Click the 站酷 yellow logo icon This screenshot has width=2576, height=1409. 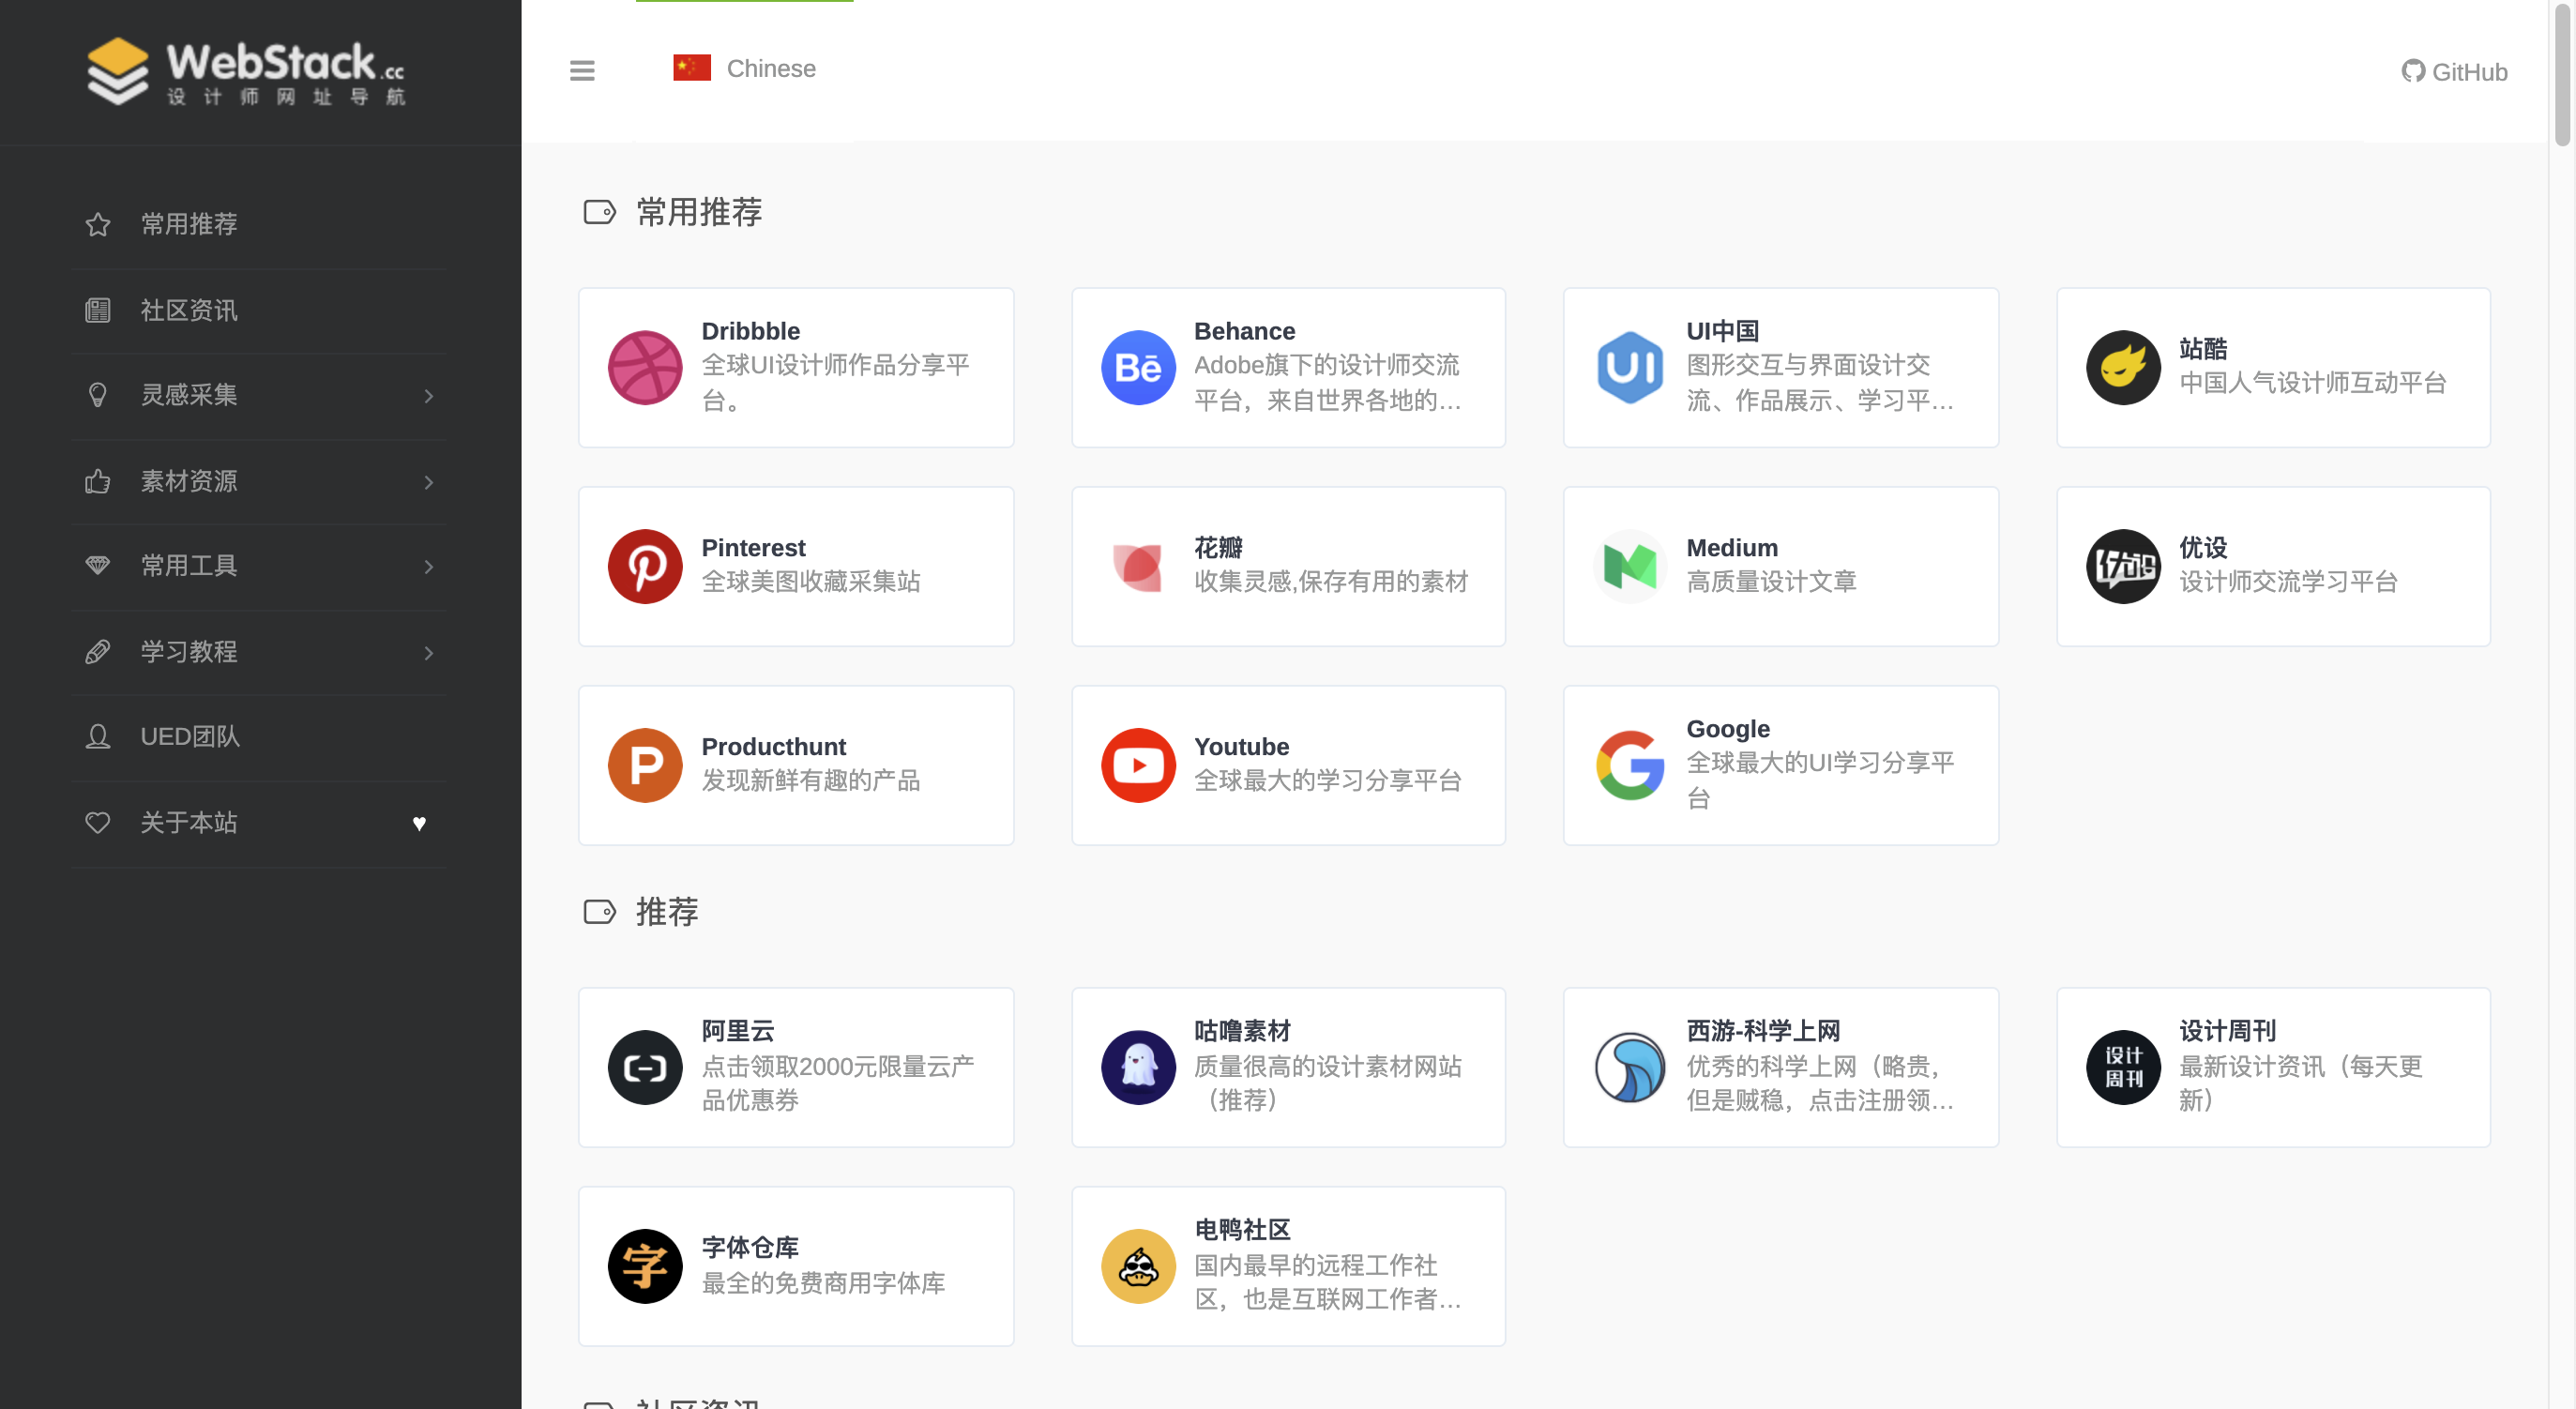pyautogui.click(x=2123, y=368)
